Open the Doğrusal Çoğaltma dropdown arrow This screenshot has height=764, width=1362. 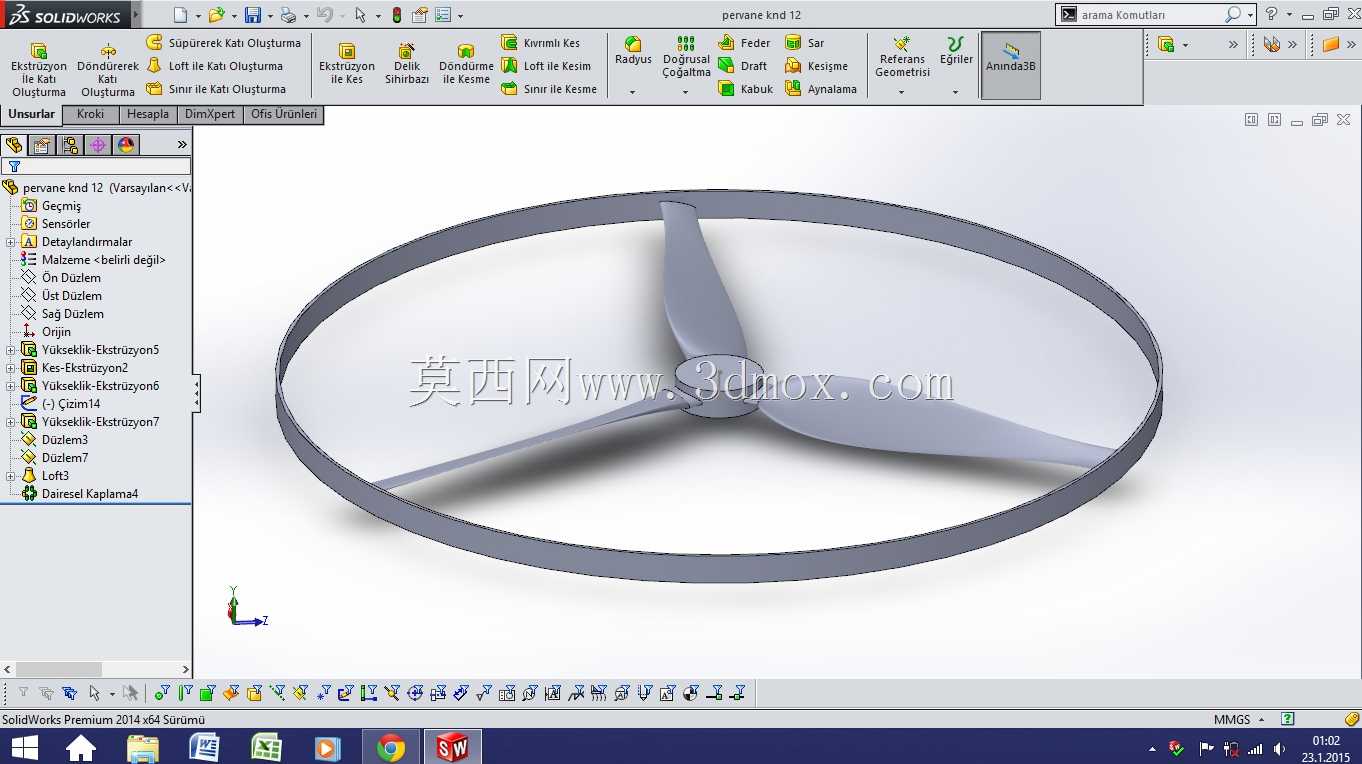[x=686, y=92]
